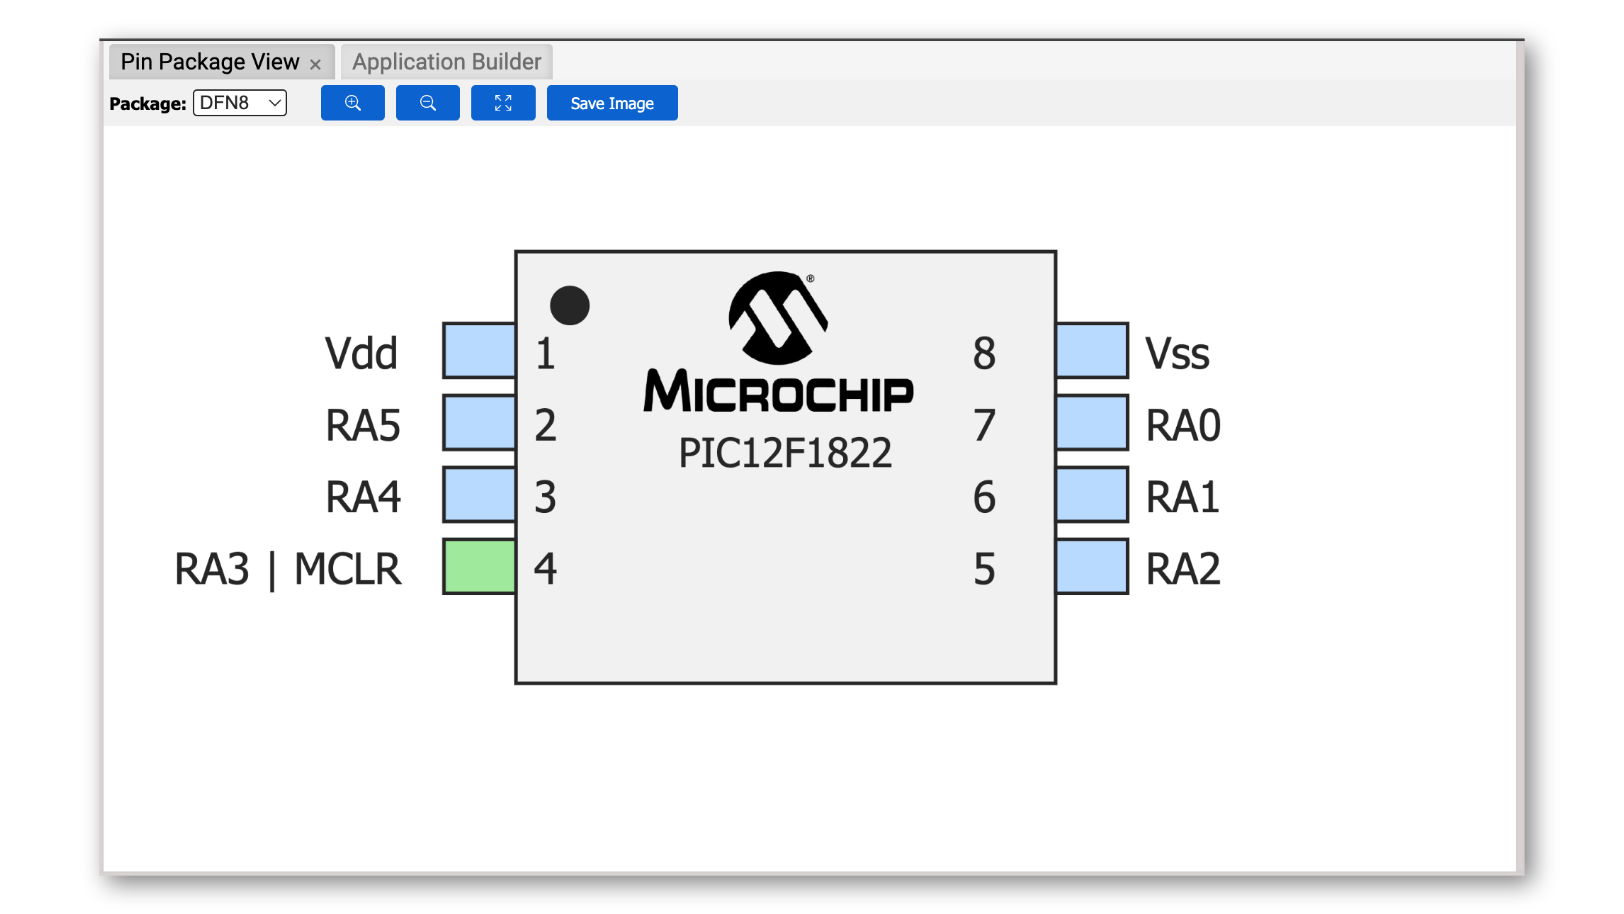Click pin number 1 inside the chip
1624x914 pixels.
click(545, 353)
